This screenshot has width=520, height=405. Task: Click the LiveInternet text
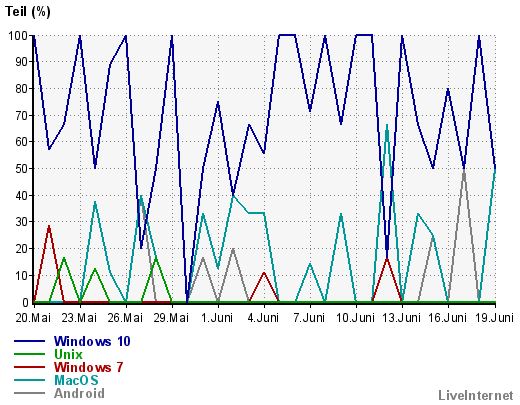(476, 395)
